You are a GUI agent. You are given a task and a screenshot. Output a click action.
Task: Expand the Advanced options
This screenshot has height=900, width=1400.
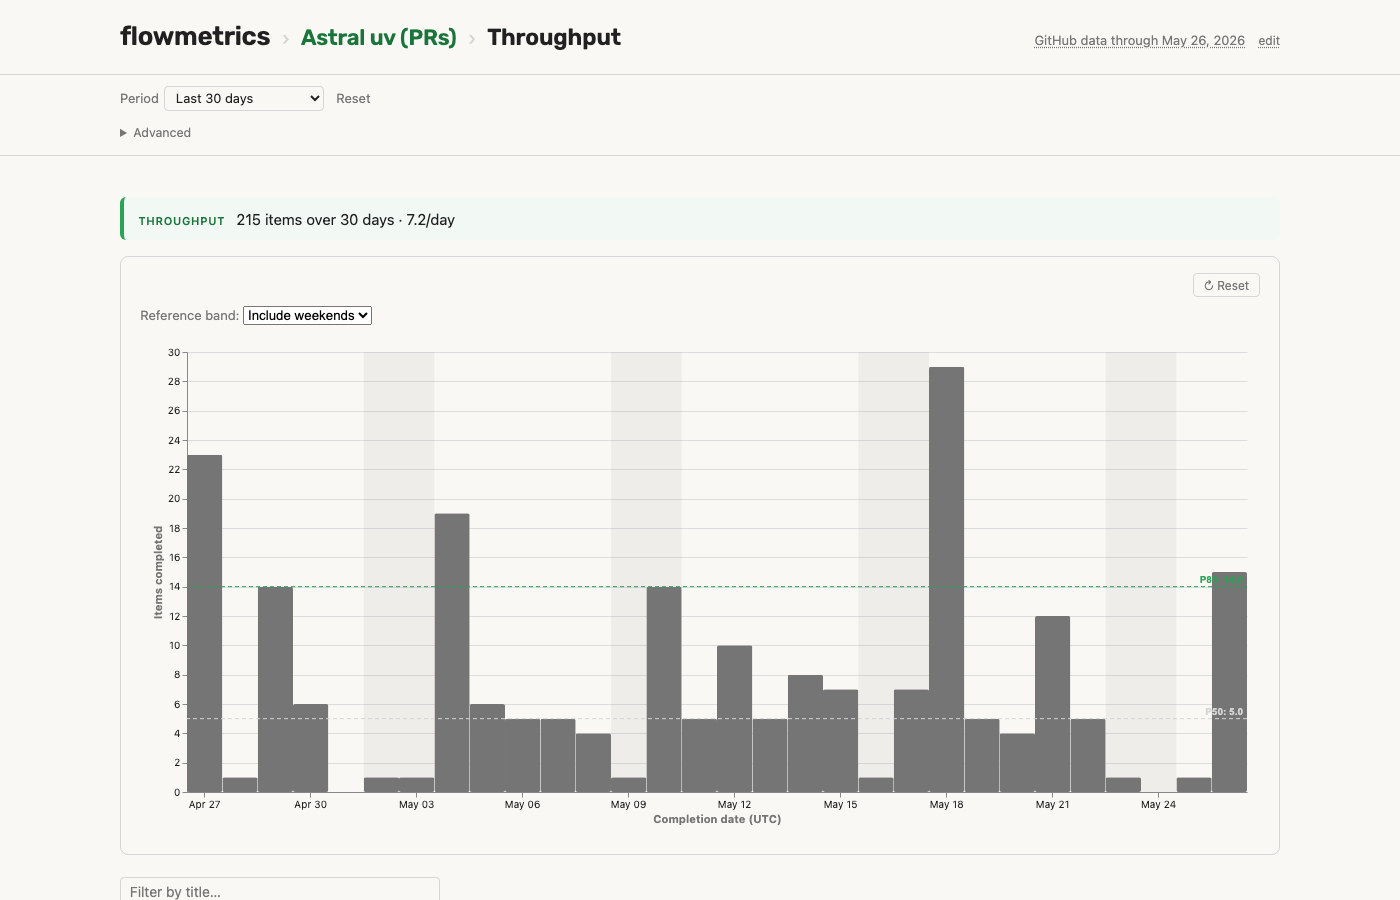coord(155,132)
